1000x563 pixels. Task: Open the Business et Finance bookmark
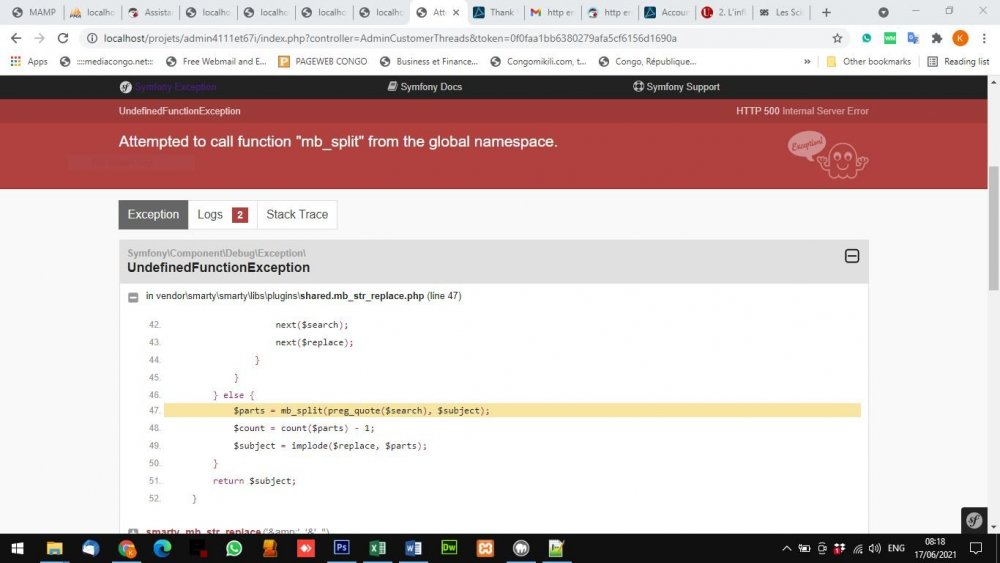[x=429, y=61]
